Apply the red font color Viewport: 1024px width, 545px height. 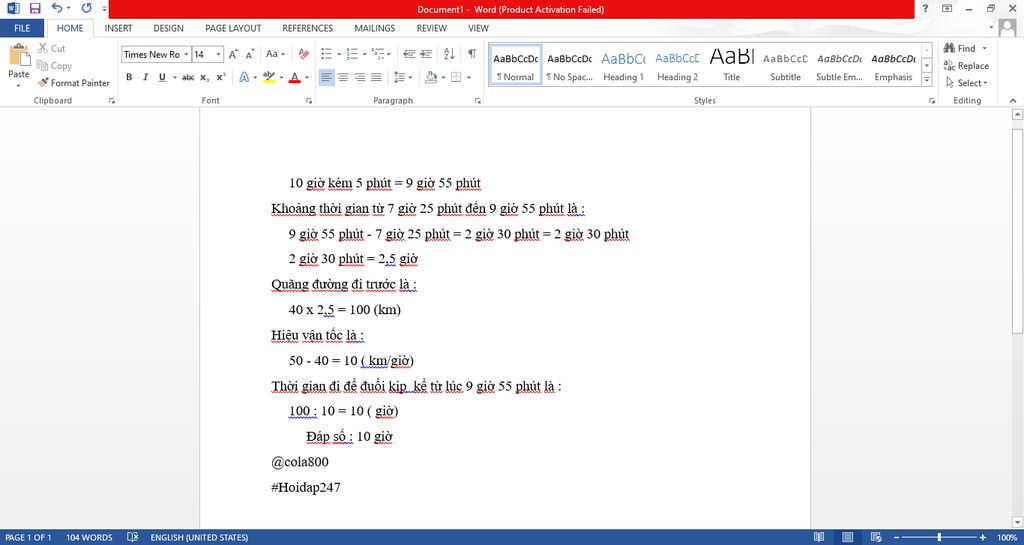coord(295,77)
